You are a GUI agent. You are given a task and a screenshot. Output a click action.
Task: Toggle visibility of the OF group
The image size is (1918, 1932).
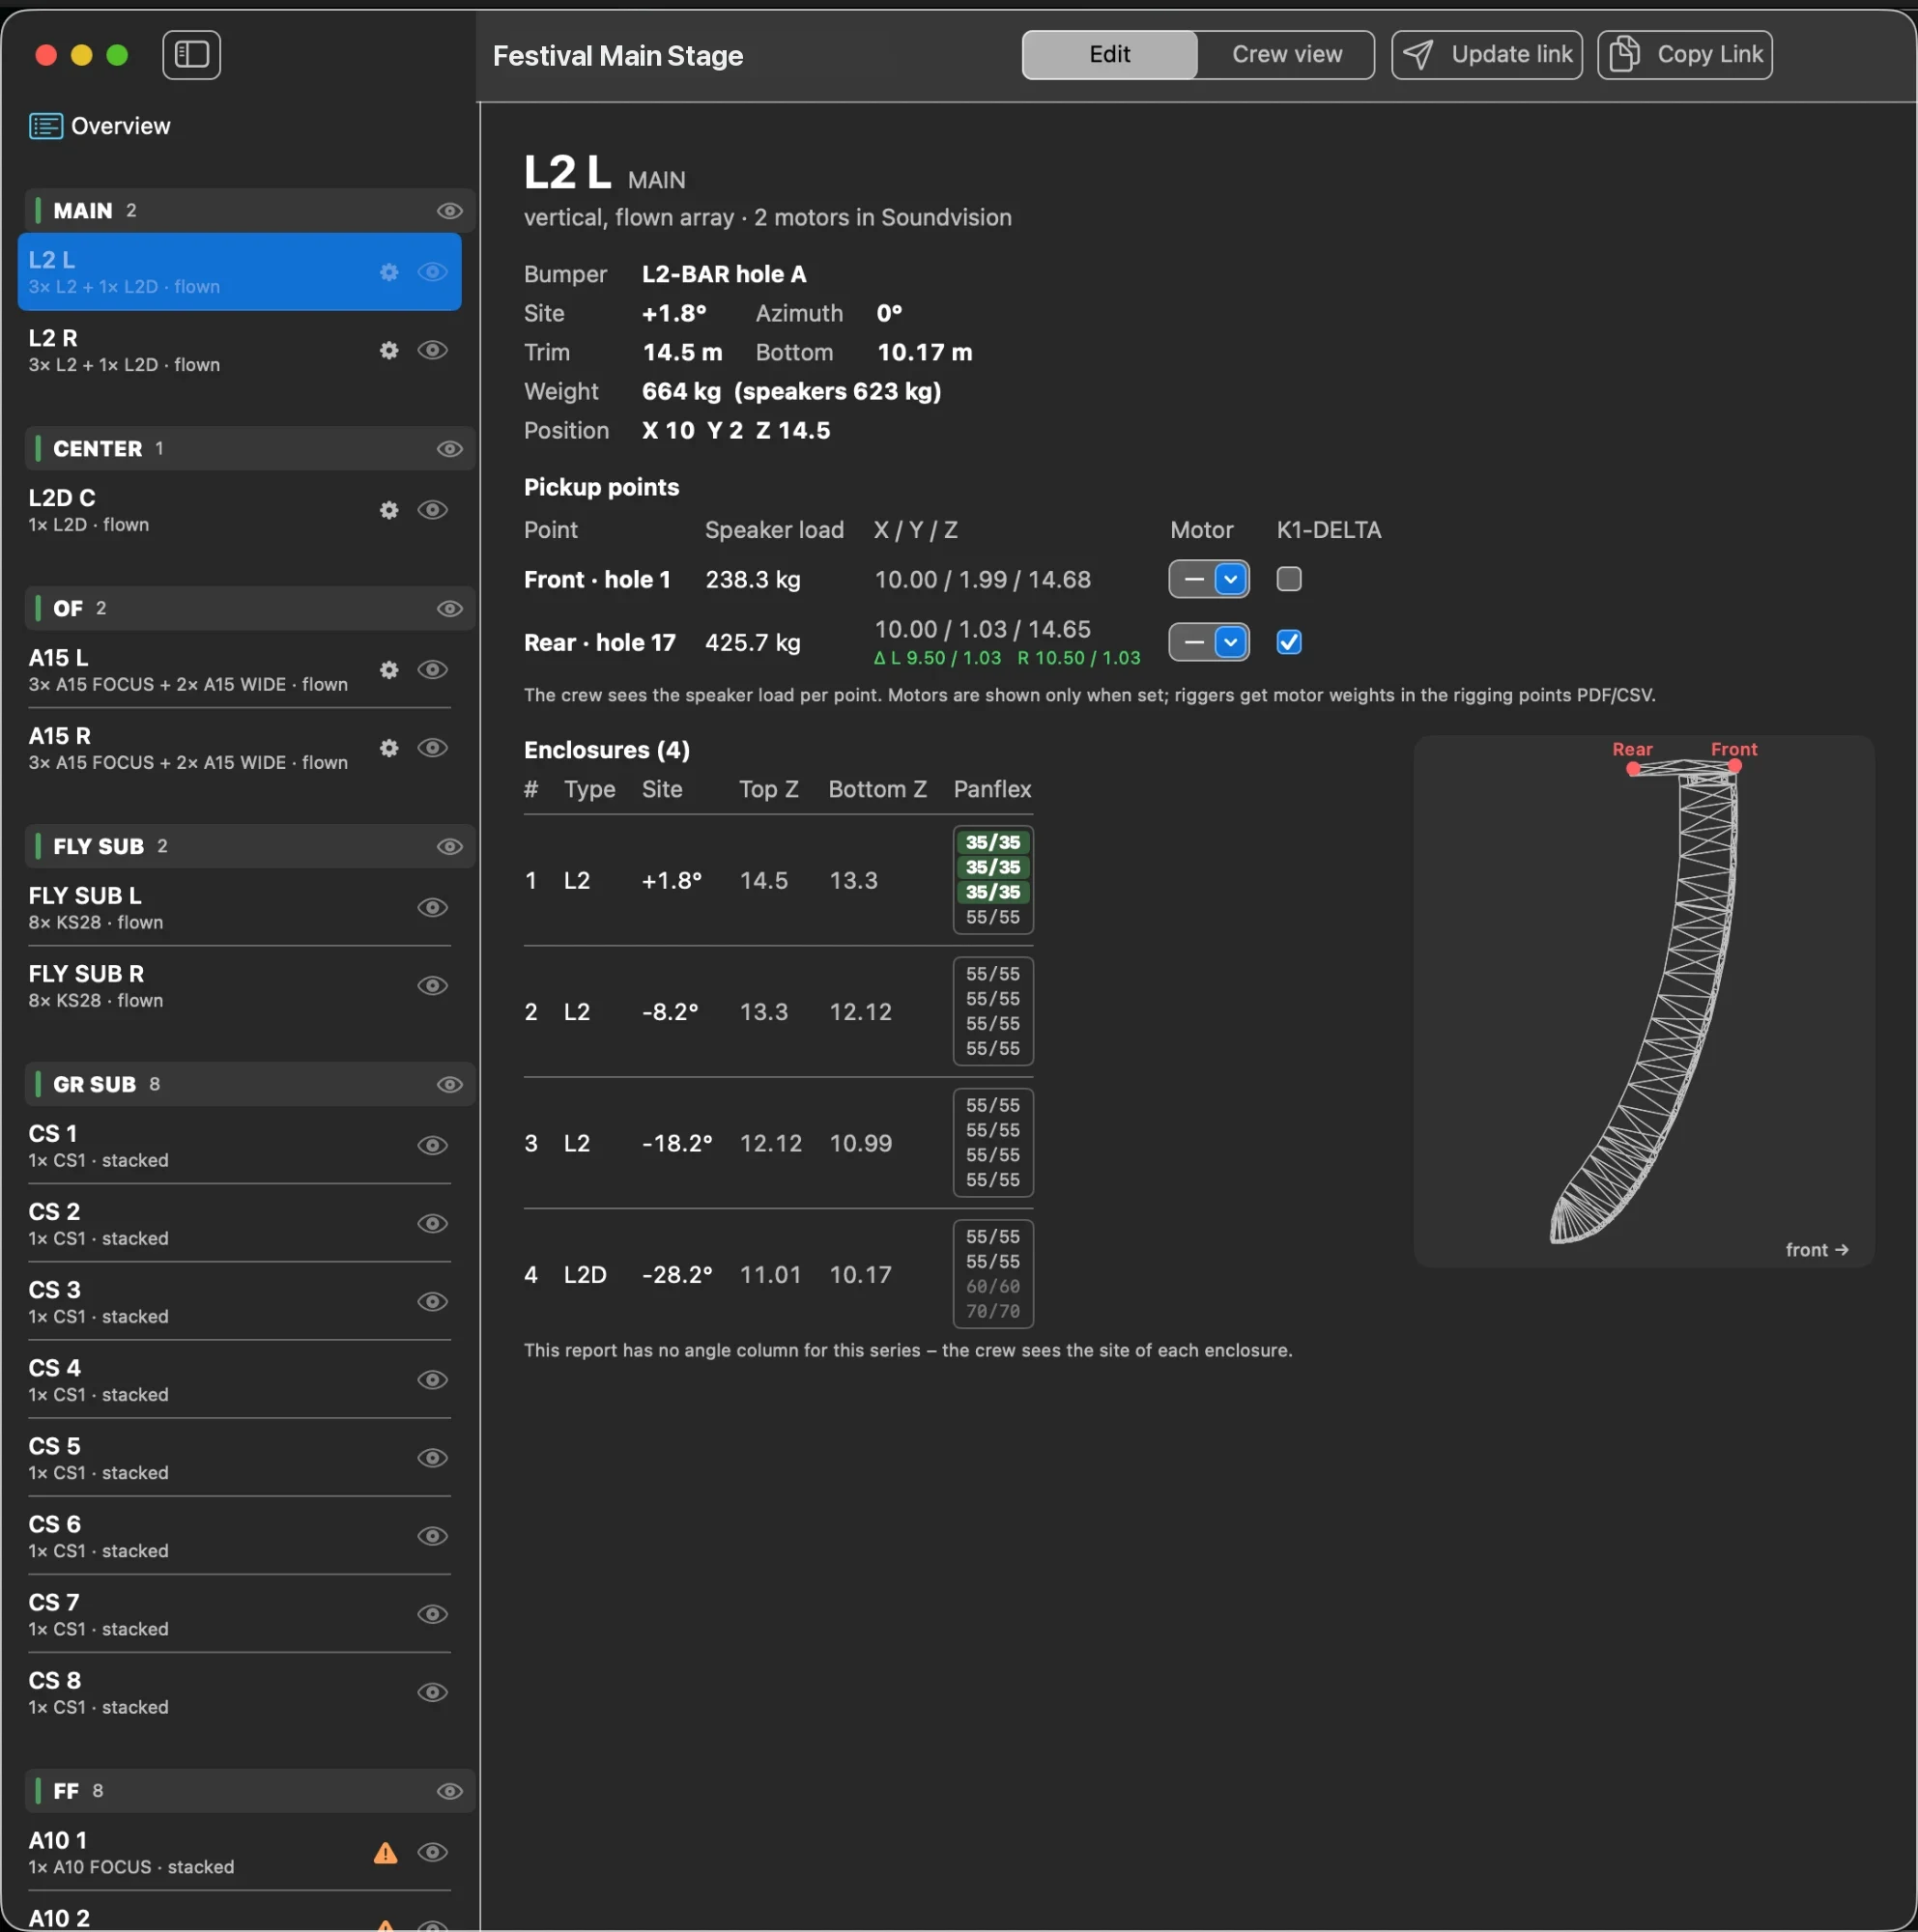tap(450, 609)
